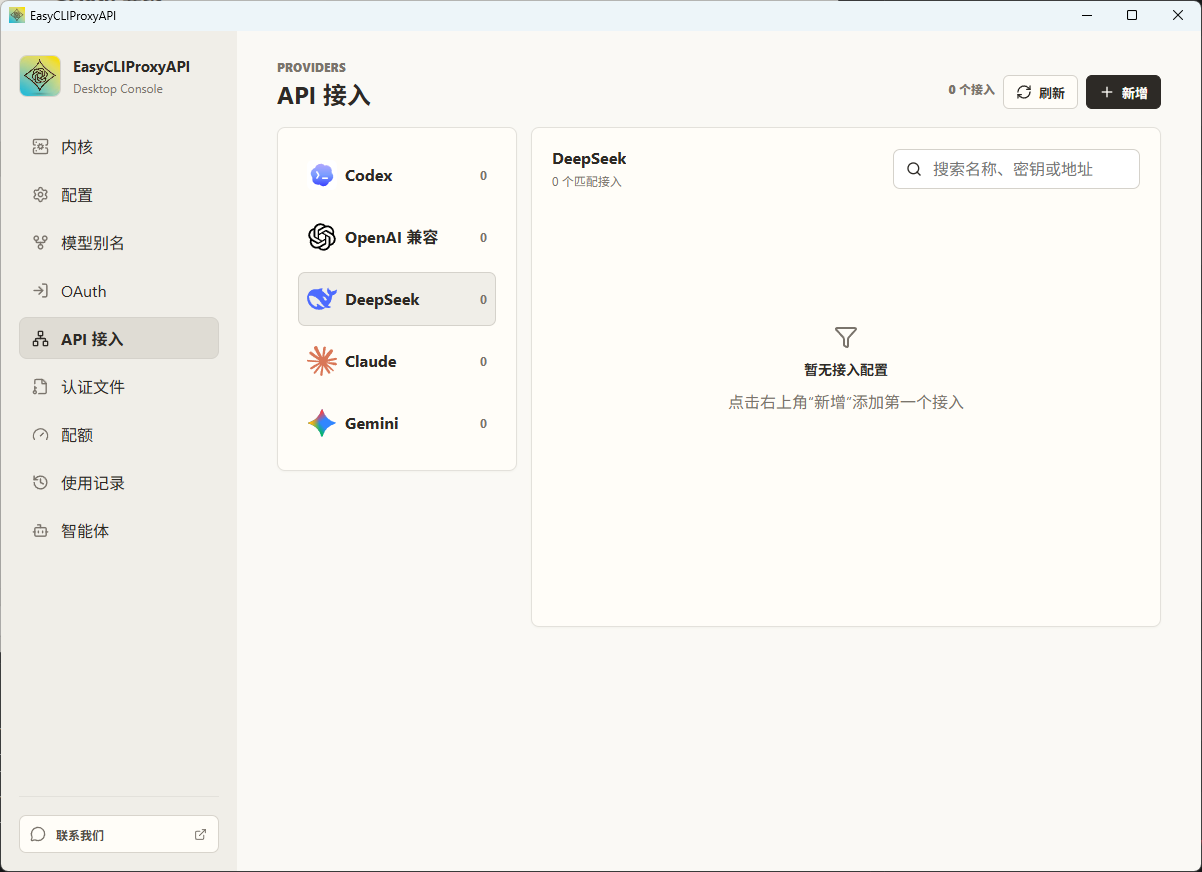The width and height of the screenshot is (1202, 872).
Task: Click the Gemini sparkle logo
Action: [321, 423]
